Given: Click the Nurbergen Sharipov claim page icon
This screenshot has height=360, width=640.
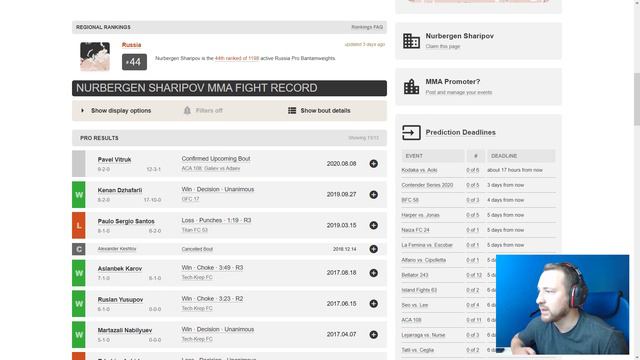Looking at the screenshot, I should click(x=411, y=41).
